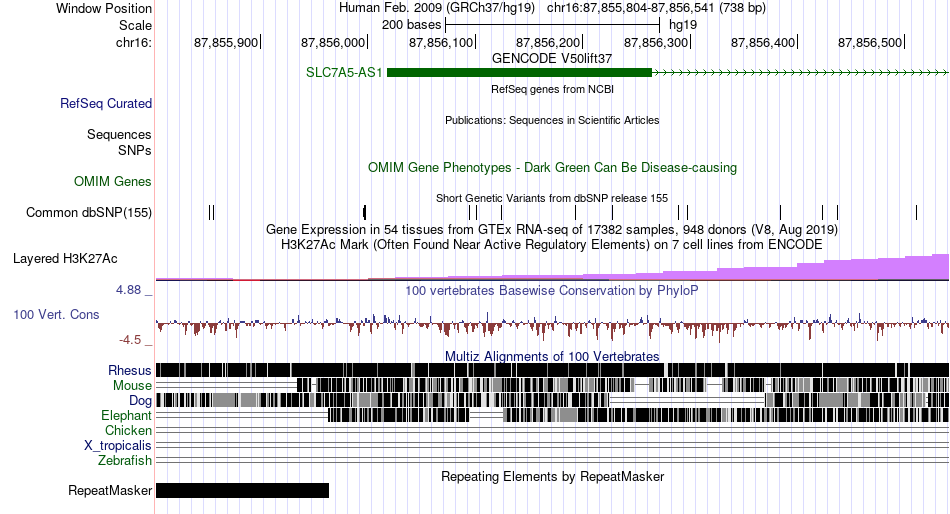Click the 100 Vert. Cons track label

(x=56, y=315)
